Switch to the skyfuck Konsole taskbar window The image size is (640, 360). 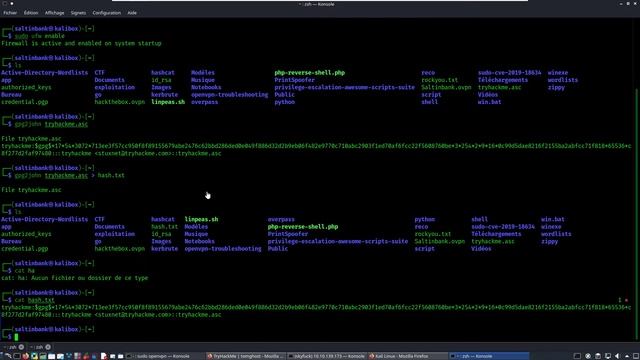coord(326,356)
